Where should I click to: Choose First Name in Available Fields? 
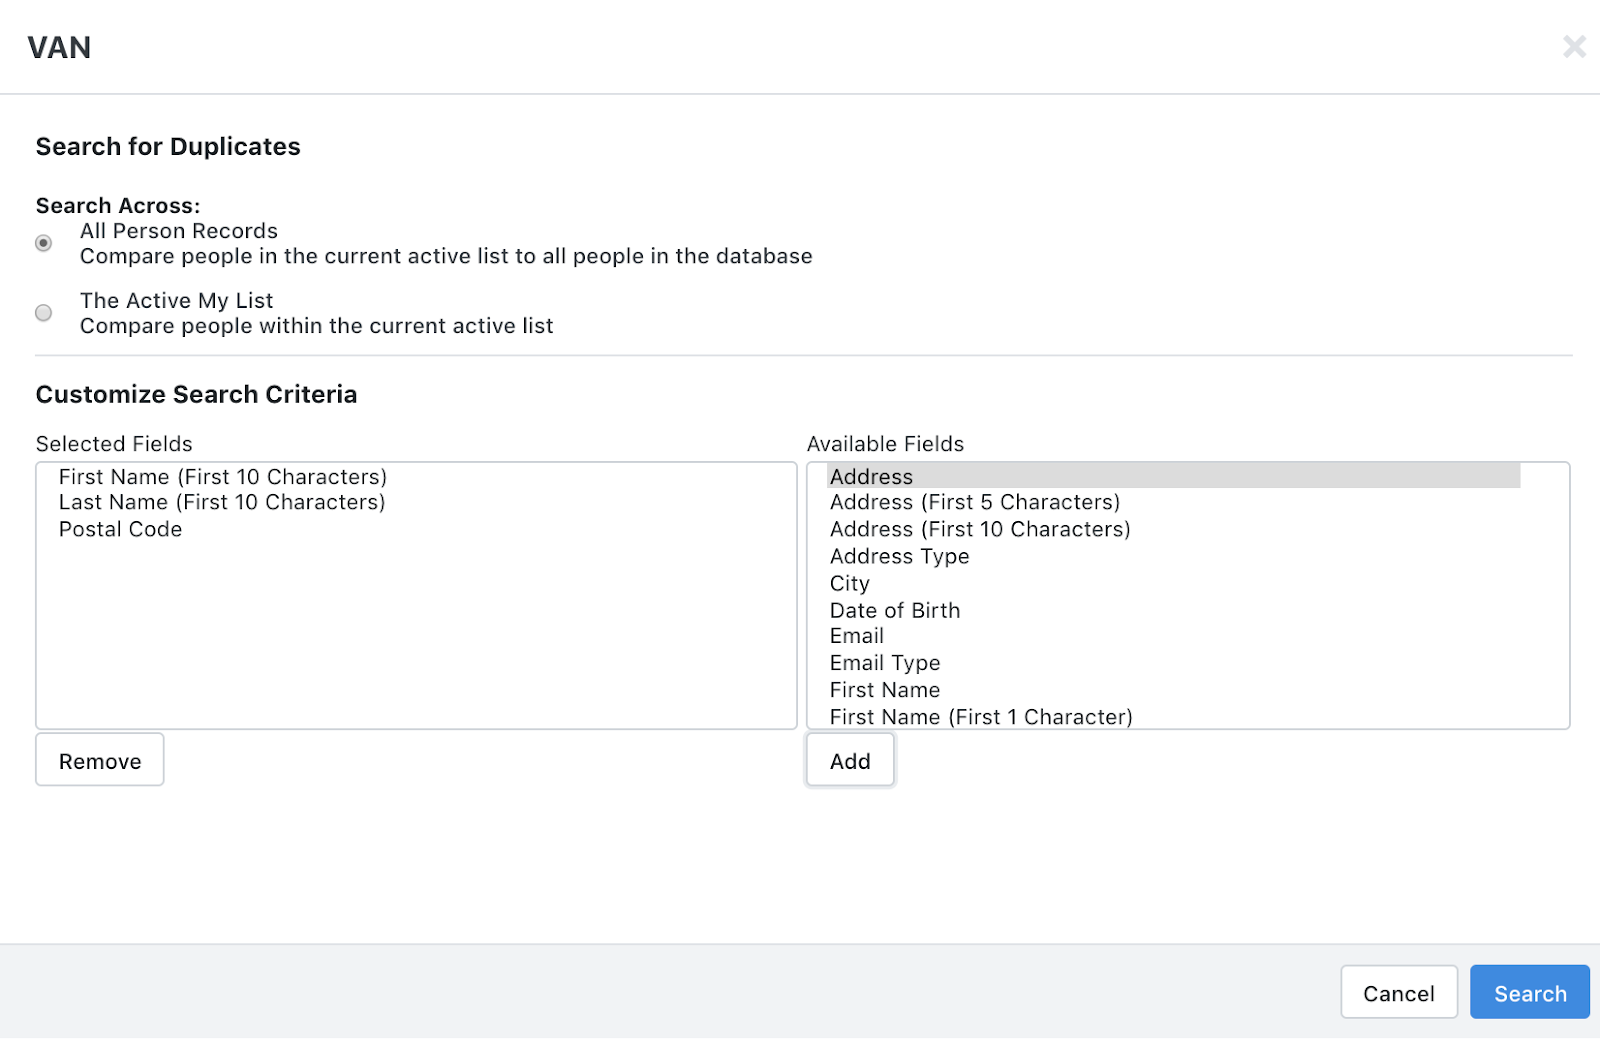coord(885,690)
